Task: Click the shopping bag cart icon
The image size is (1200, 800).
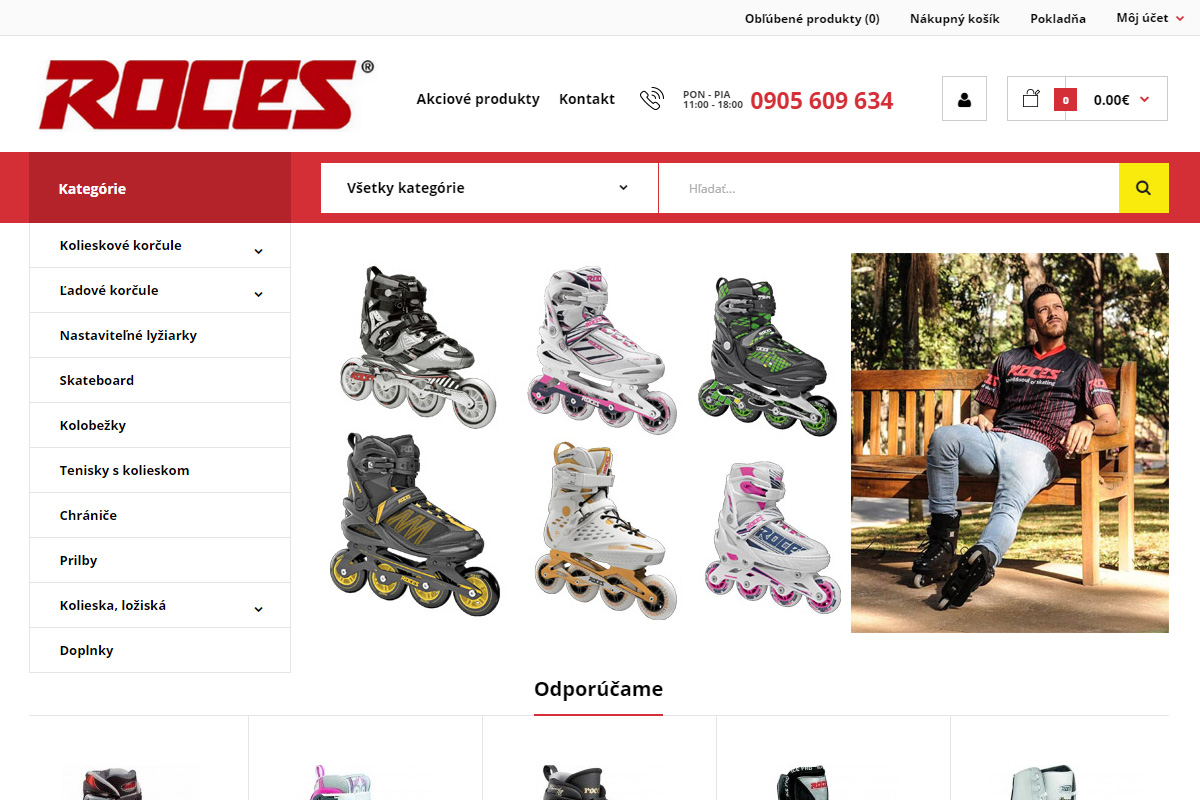Action: pyautogui.click(x=1031, y=98)
